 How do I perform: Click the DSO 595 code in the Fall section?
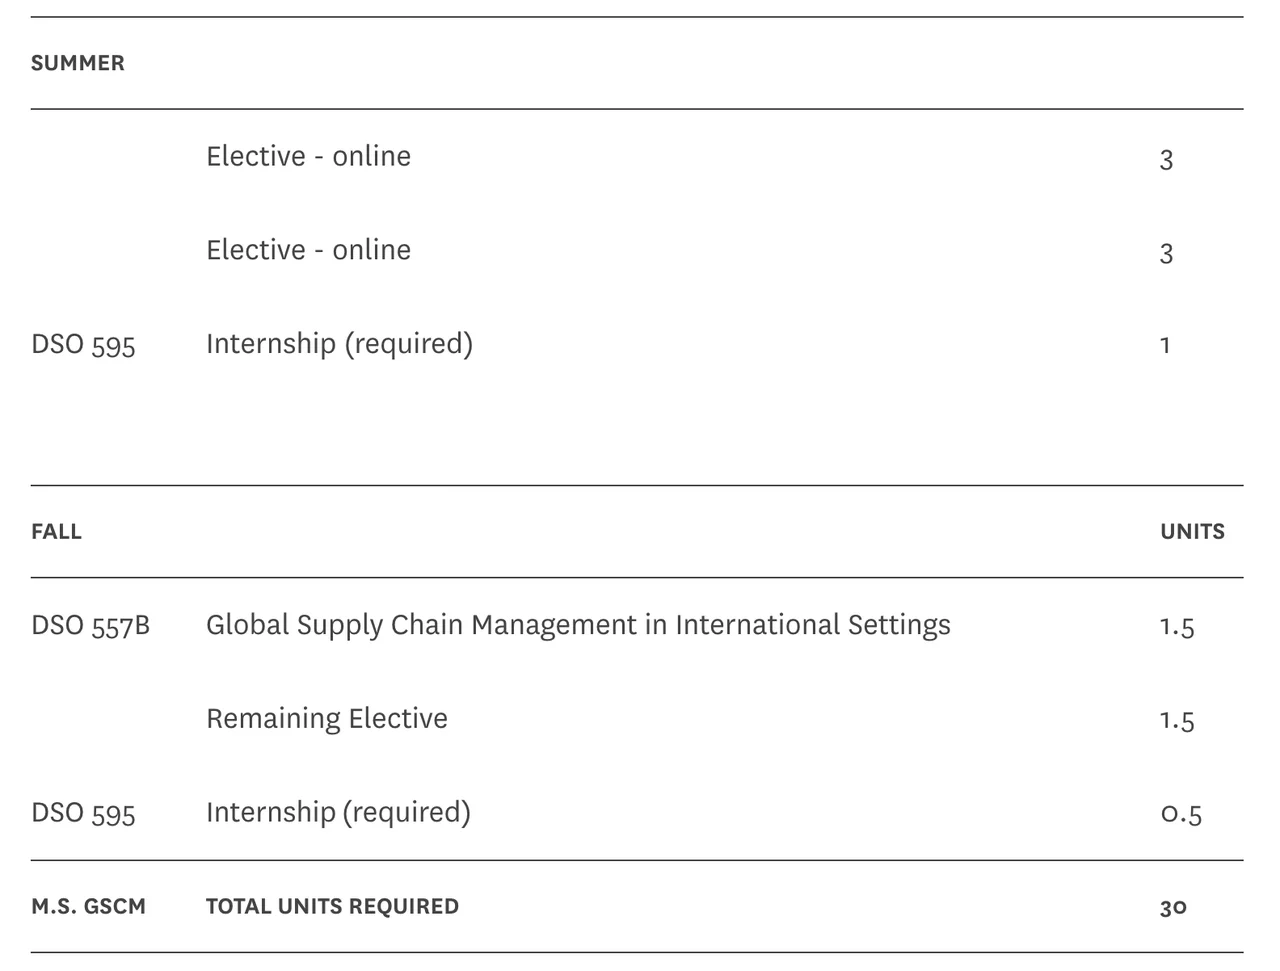pos(83,813)
